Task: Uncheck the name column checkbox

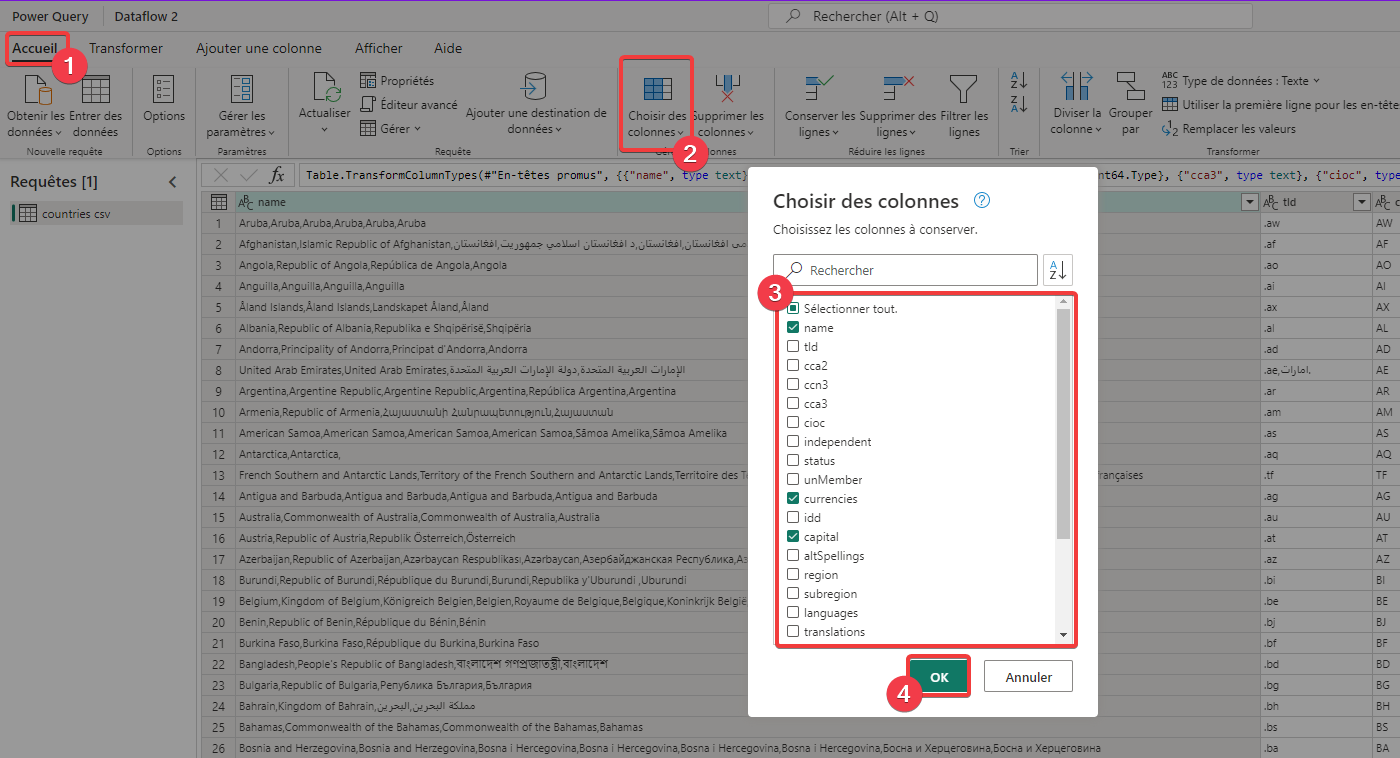Action: click(793, 328)
